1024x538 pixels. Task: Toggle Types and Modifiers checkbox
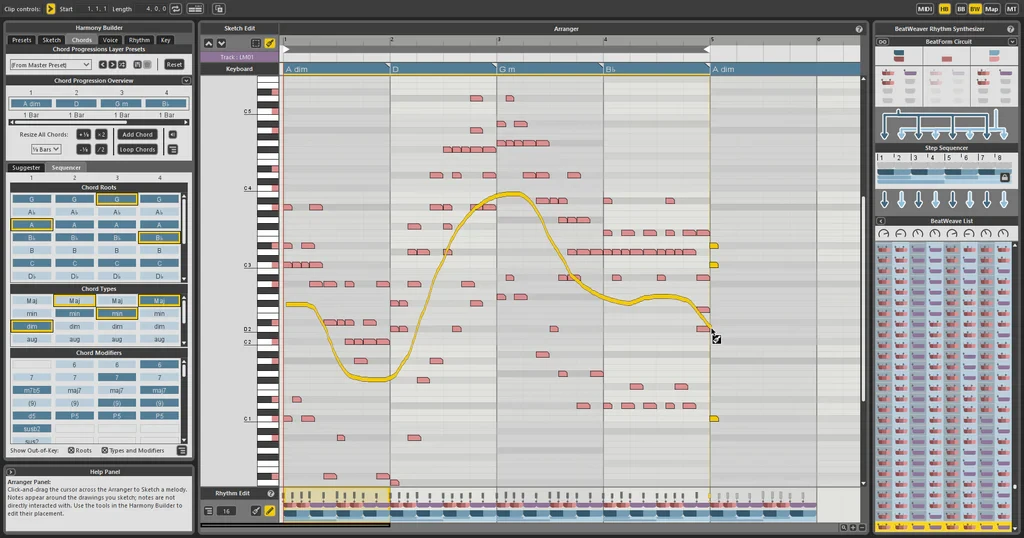coord(104,451)
